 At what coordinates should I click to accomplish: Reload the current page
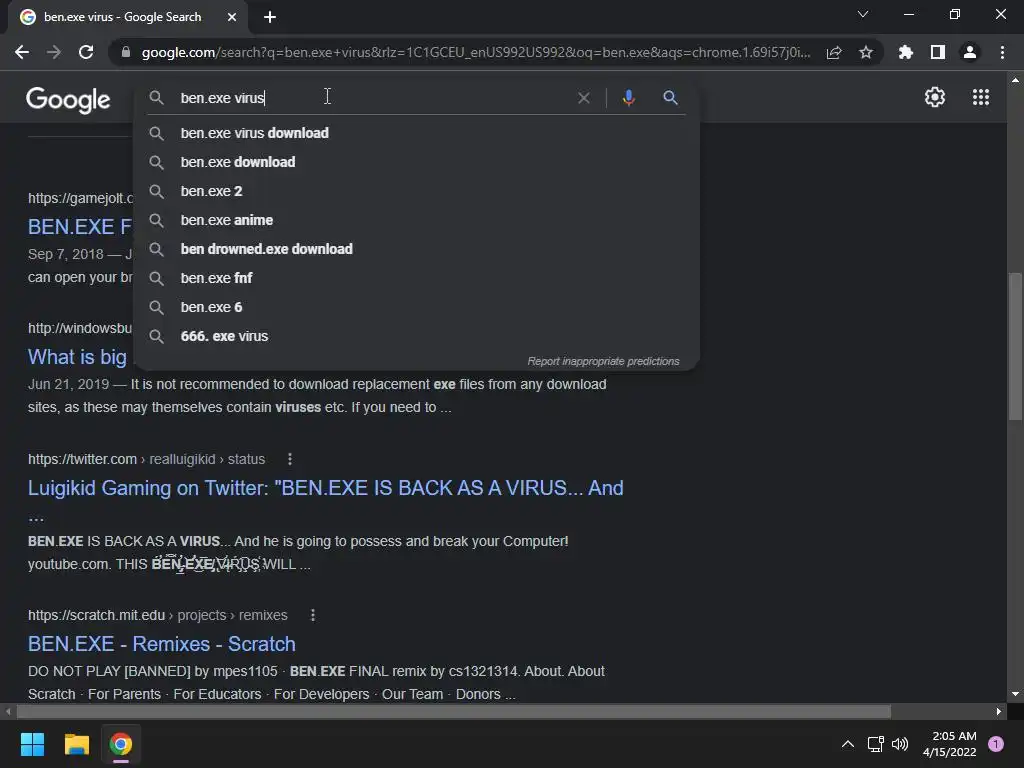(86, 52)
